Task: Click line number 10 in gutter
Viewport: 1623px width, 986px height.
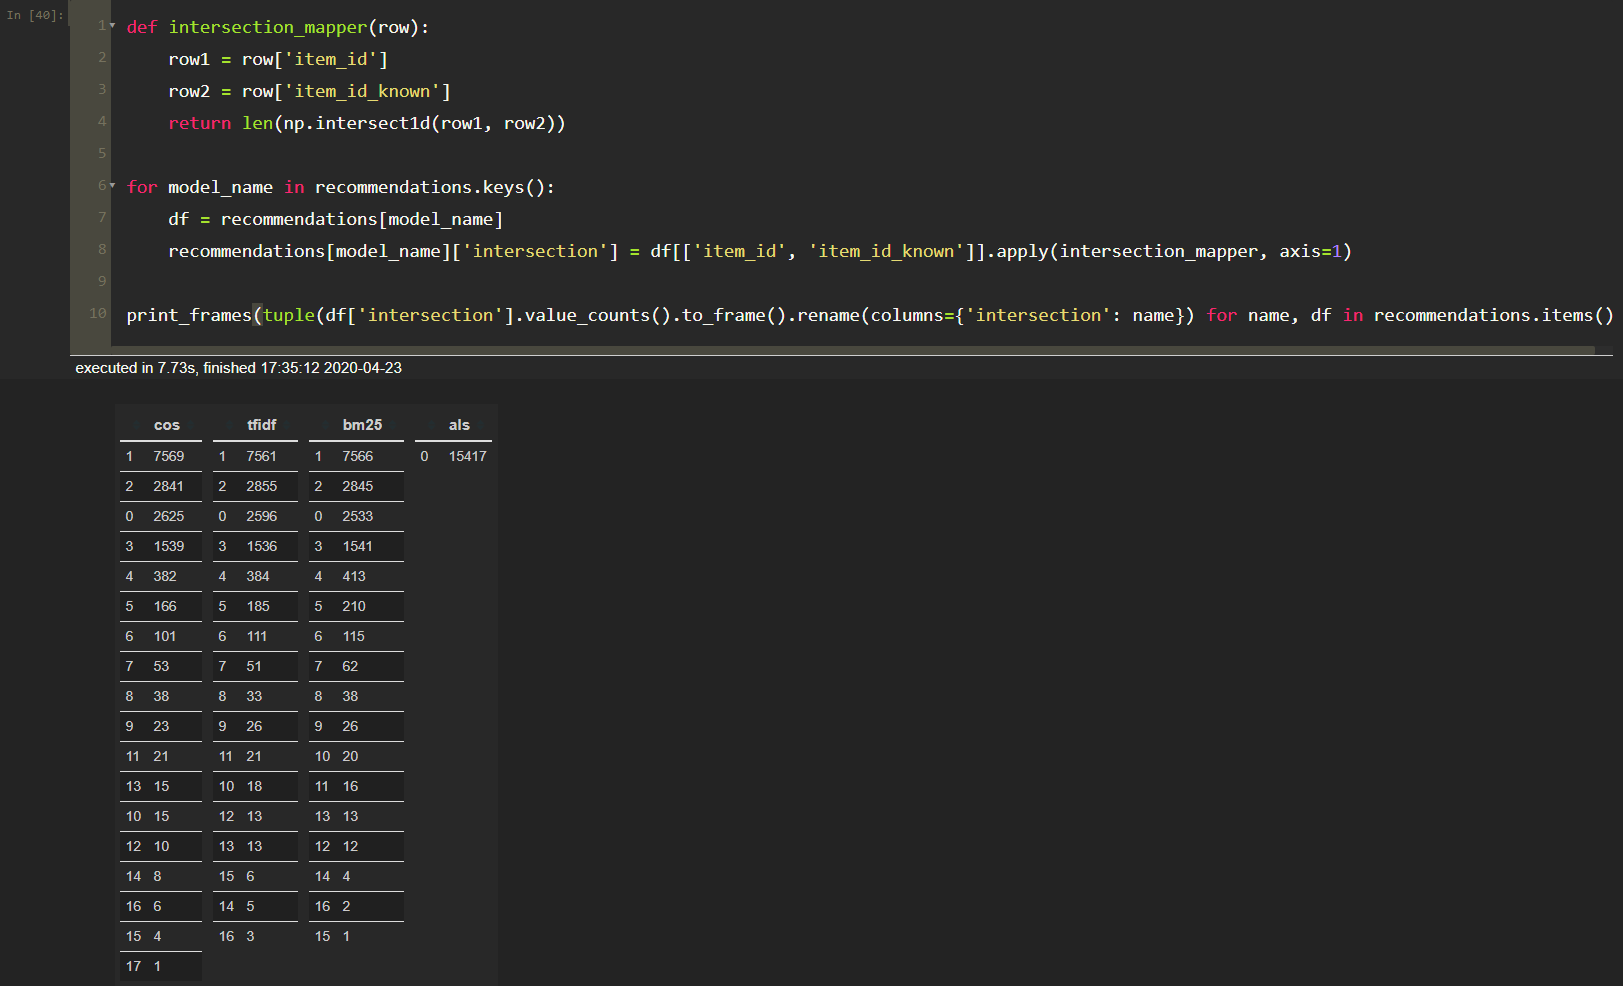Action: (x=98, y=313)
